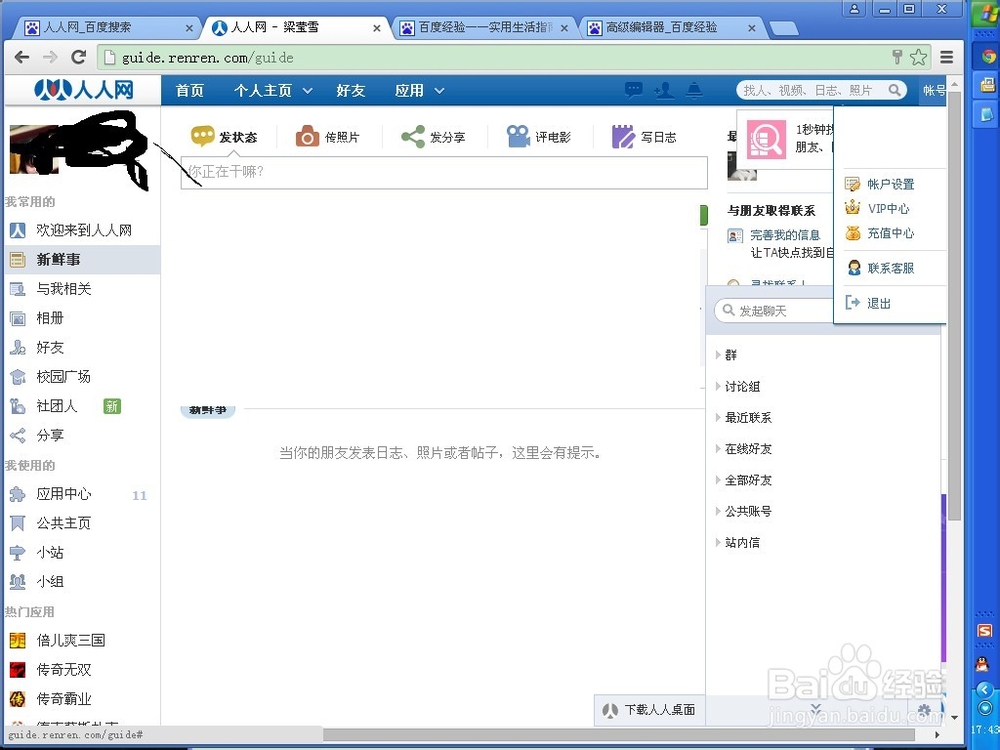Reload the page with refresh icon
This screenshot has height=750, width=1000.
[78, 57]
